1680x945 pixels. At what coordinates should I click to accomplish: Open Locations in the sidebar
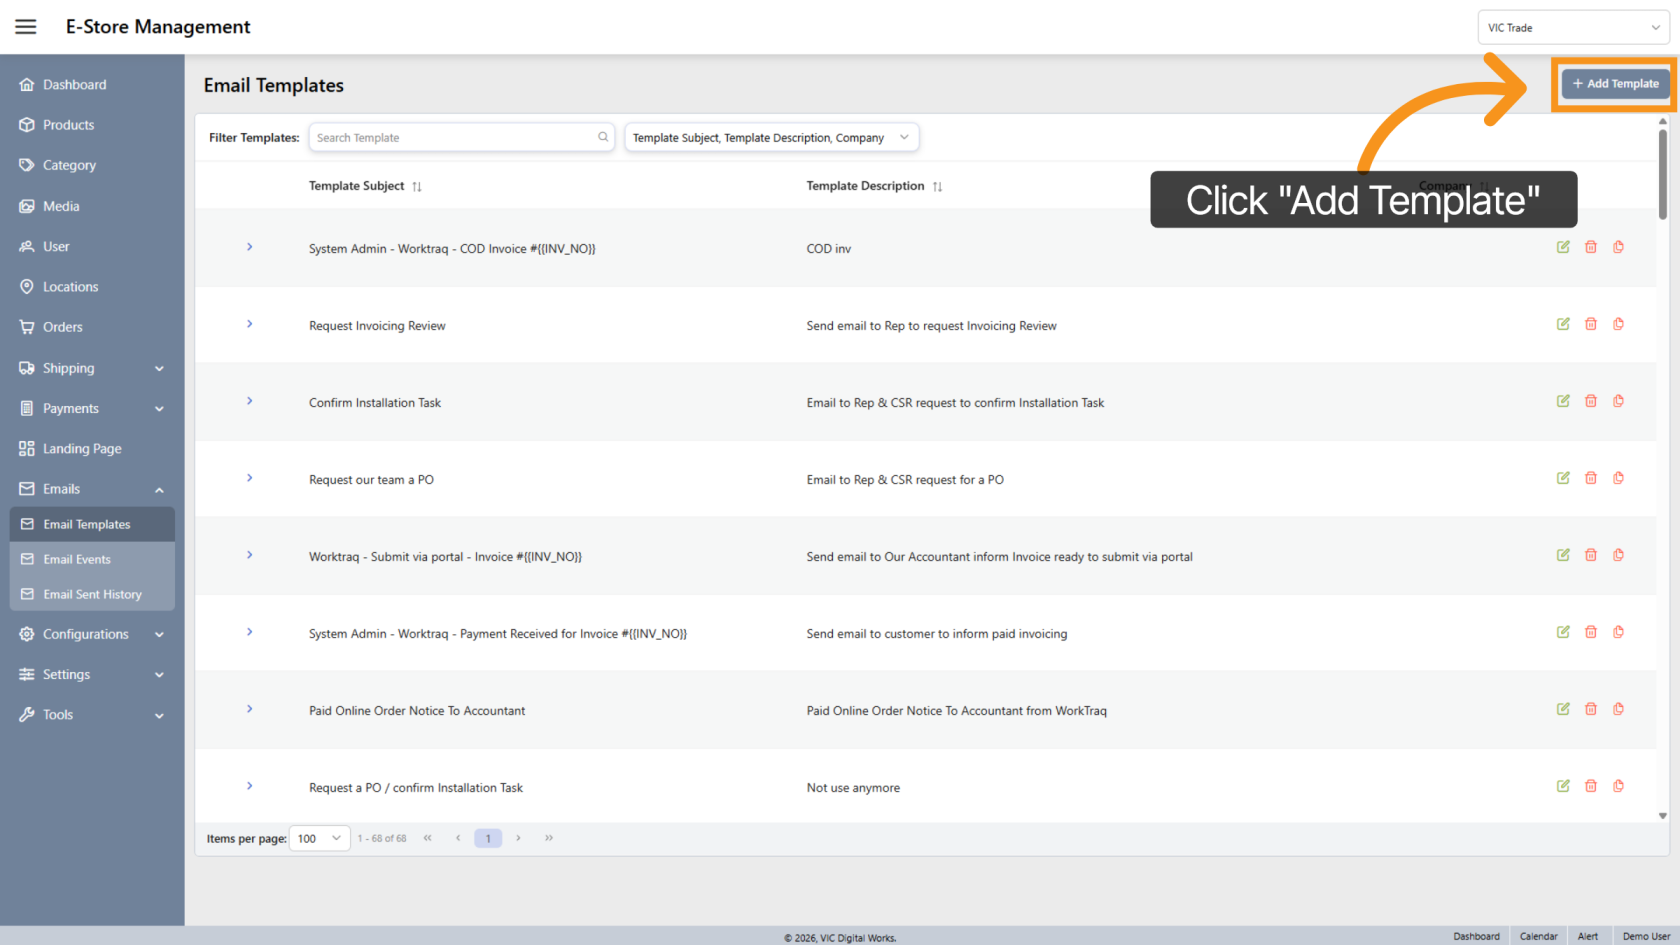coord(70,286)
